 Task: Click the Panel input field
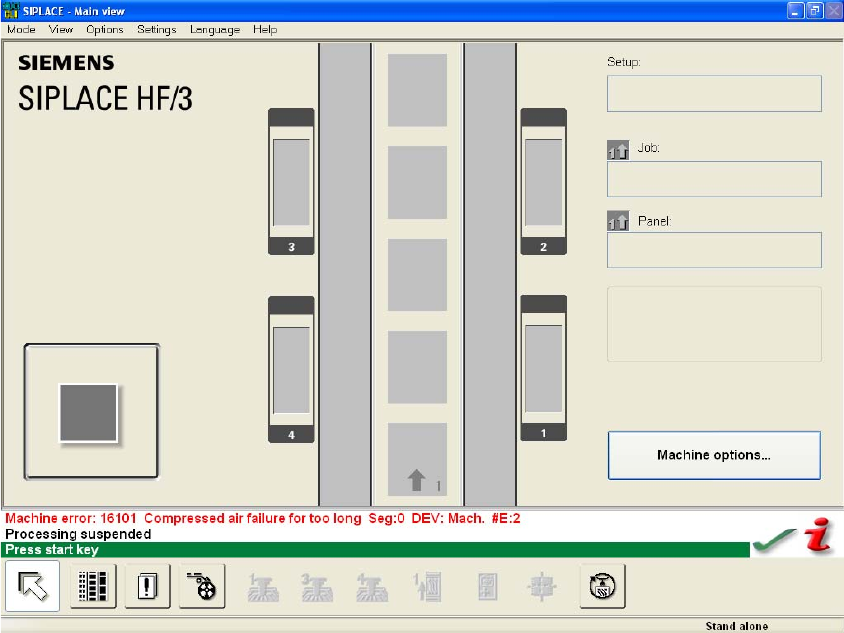tap(714, 250)
